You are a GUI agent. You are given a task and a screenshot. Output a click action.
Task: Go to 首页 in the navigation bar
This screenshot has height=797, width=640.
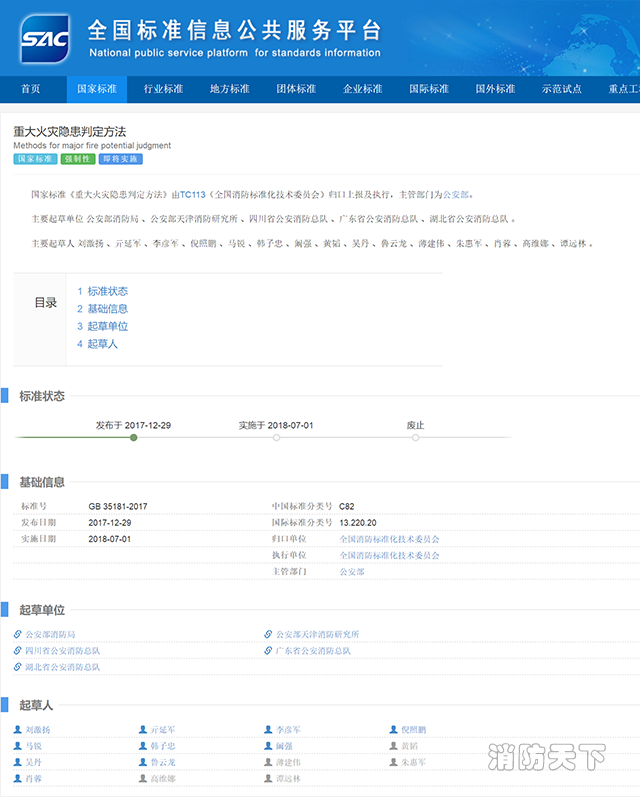pyautogui.click(x=31, y=89)
